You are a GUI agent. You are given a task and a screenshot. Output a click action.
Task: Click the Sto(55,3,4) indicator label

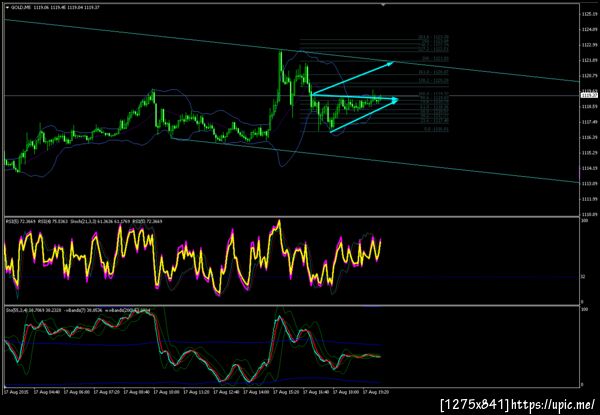click(15, 311)
